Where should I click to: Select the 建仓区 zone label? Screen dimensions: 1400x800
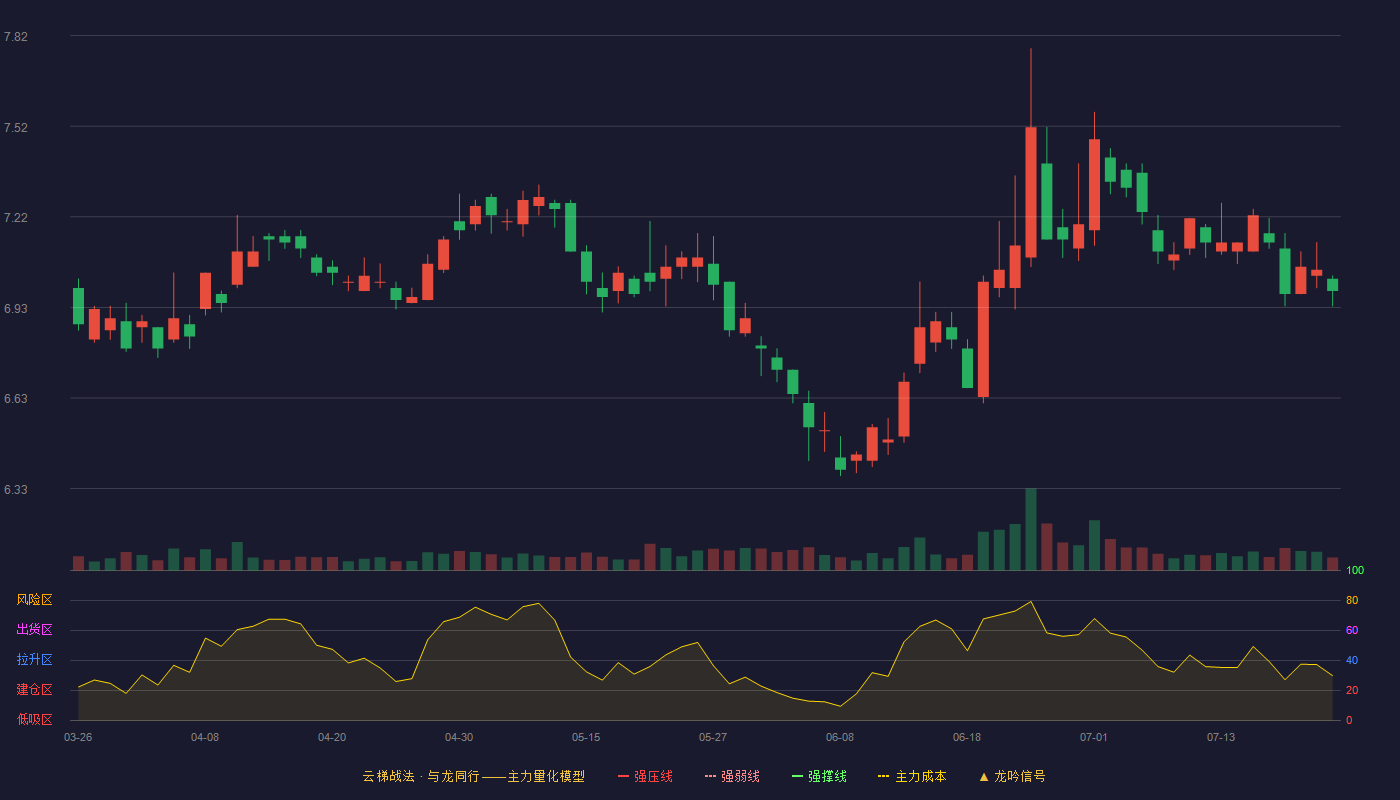[35, 690]
